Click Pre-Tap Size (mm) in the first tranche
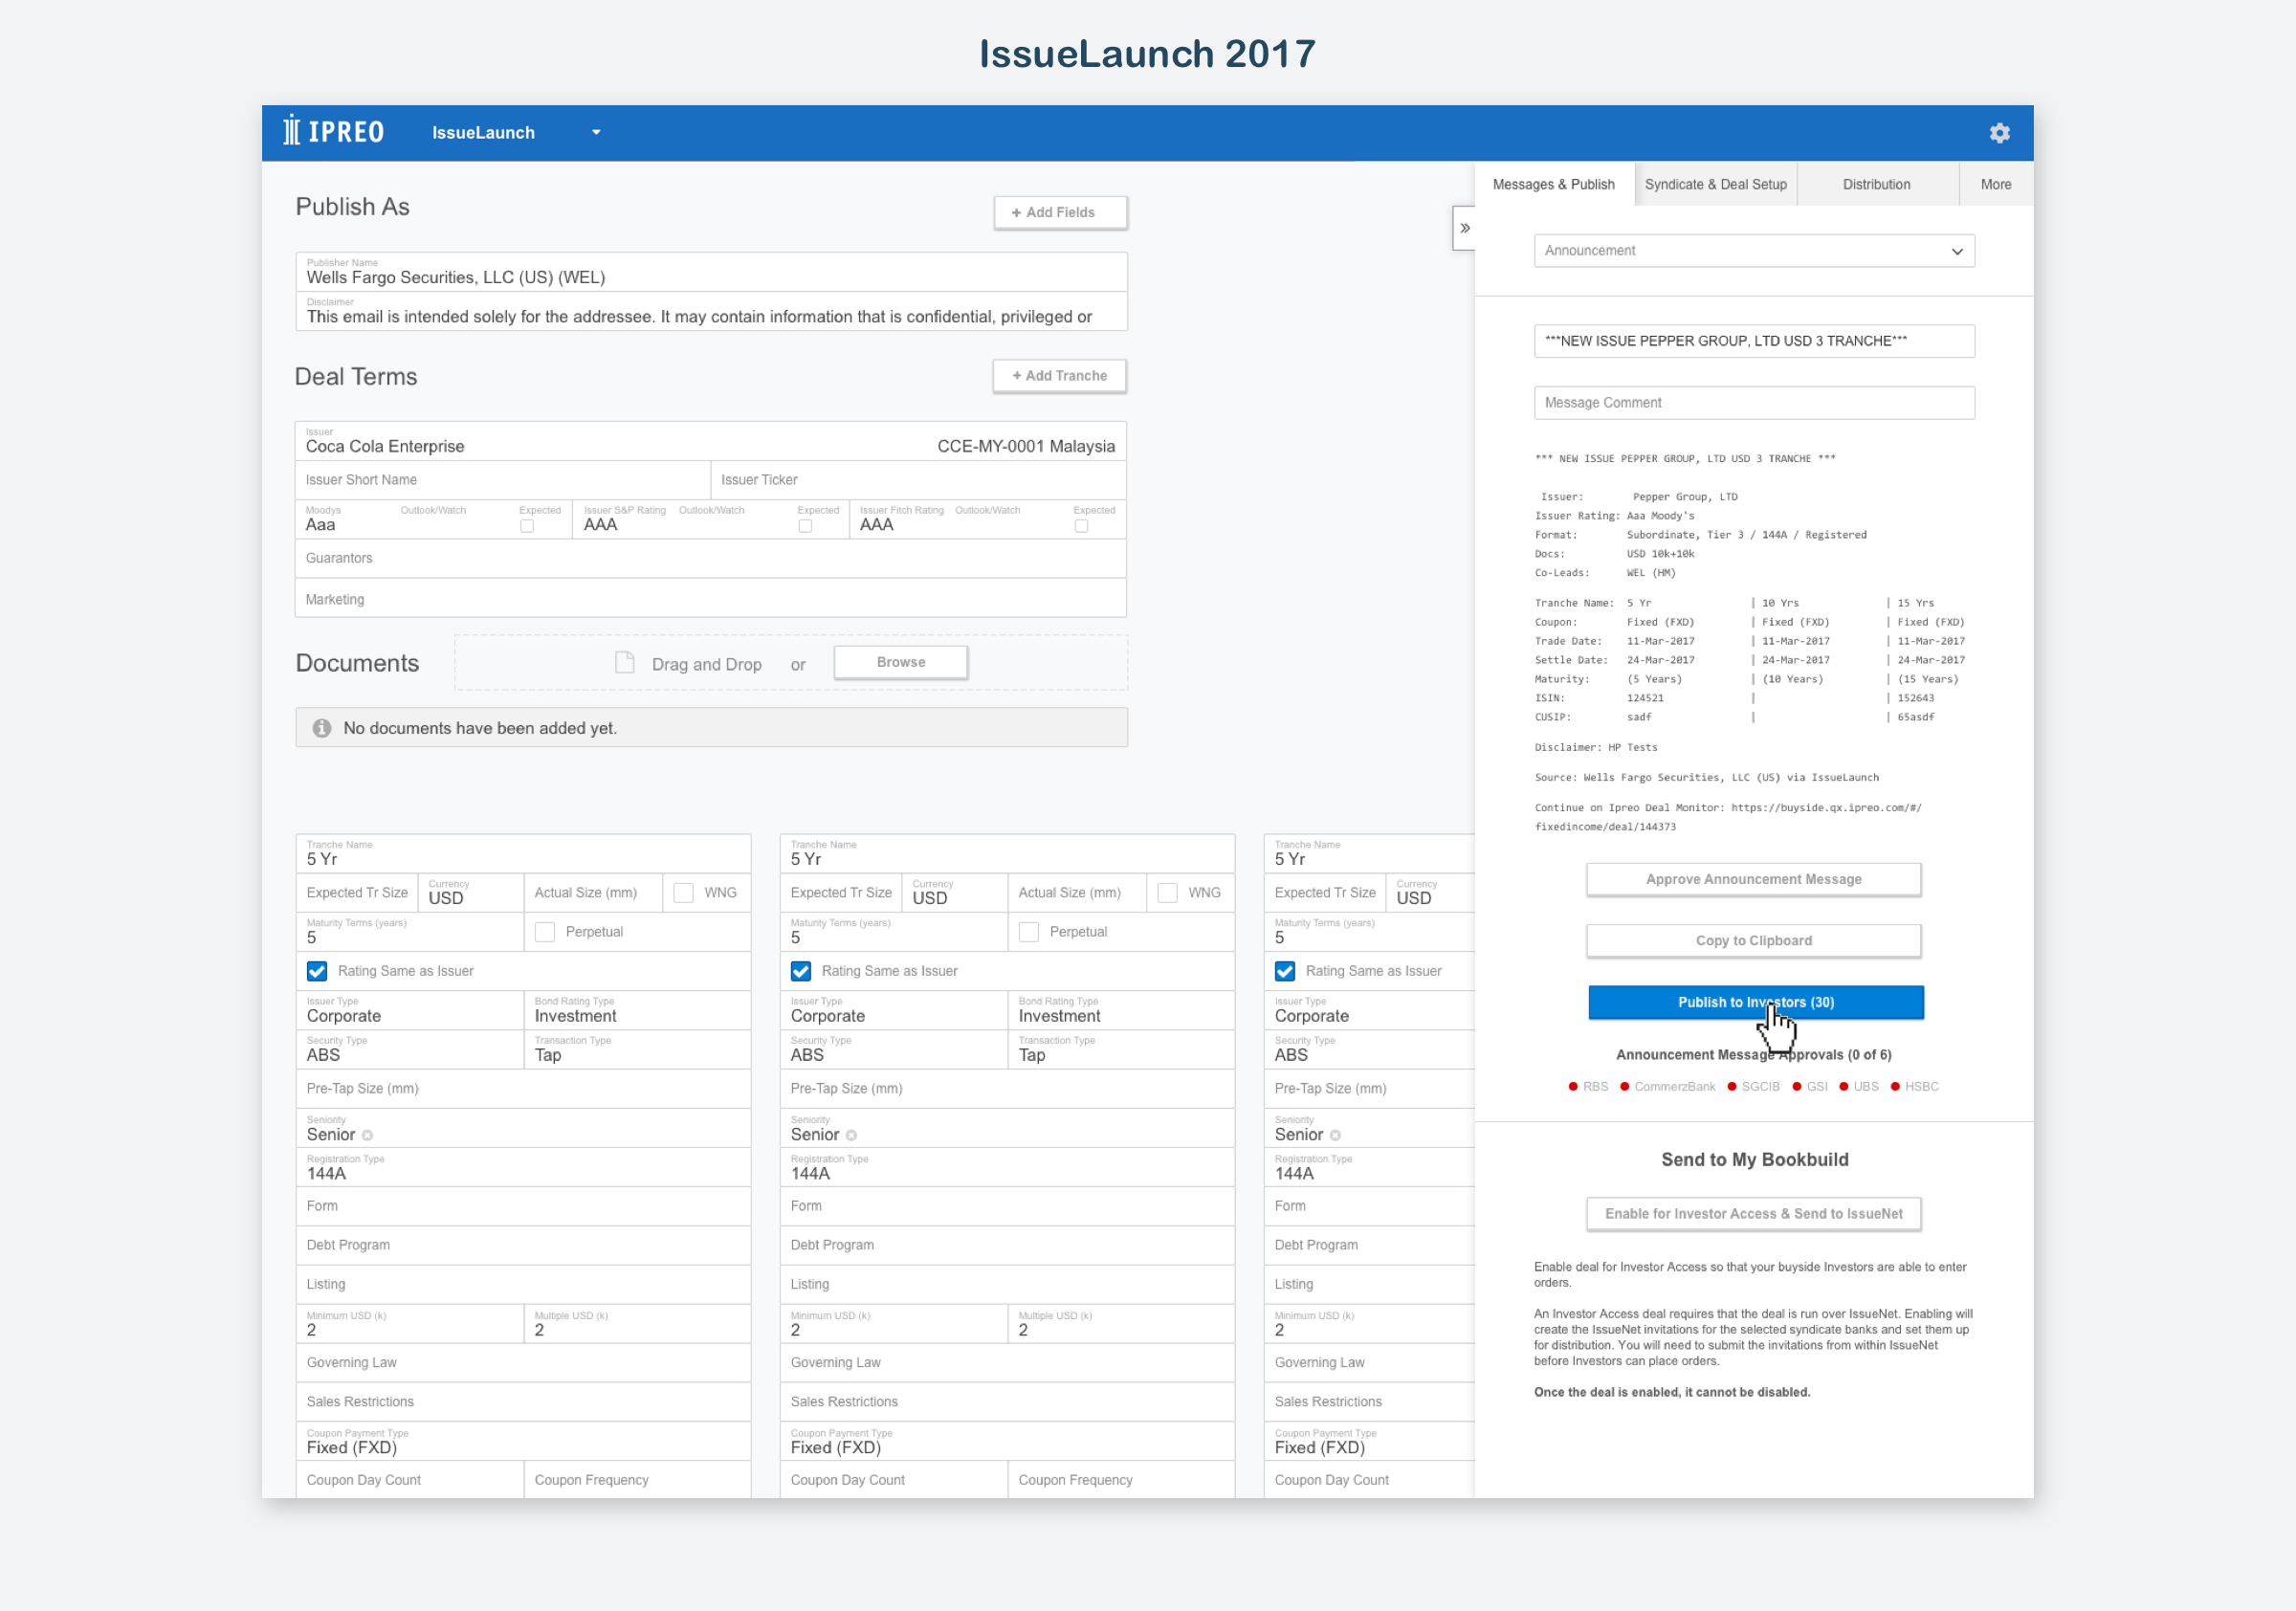The height and width of the screenshot is (1611, 2296). (x=524, y=1089)
